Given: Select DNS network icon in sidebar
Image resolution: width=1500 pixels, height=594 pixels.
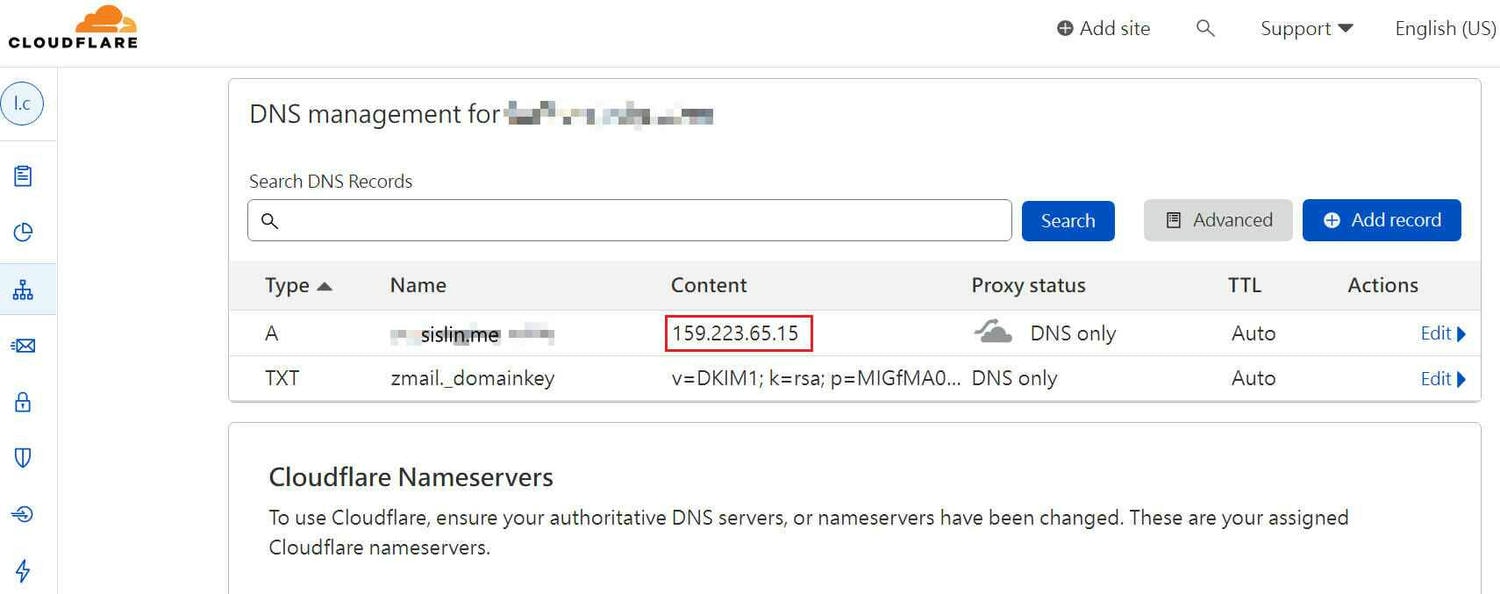Looking at the screenshot, I should click(23, 290).
